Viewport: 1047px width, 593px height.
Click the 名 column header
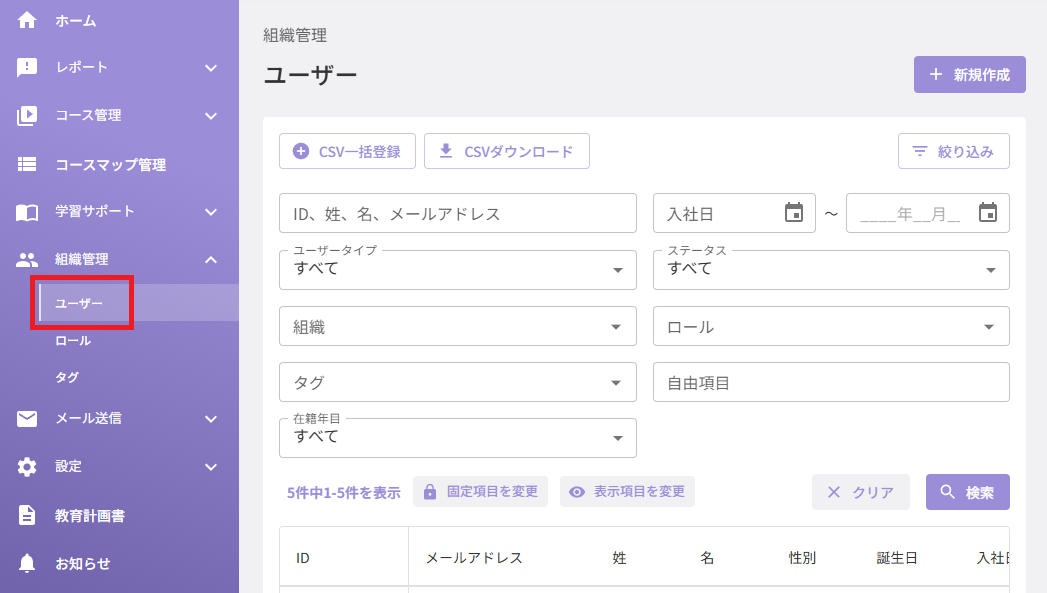707,558
